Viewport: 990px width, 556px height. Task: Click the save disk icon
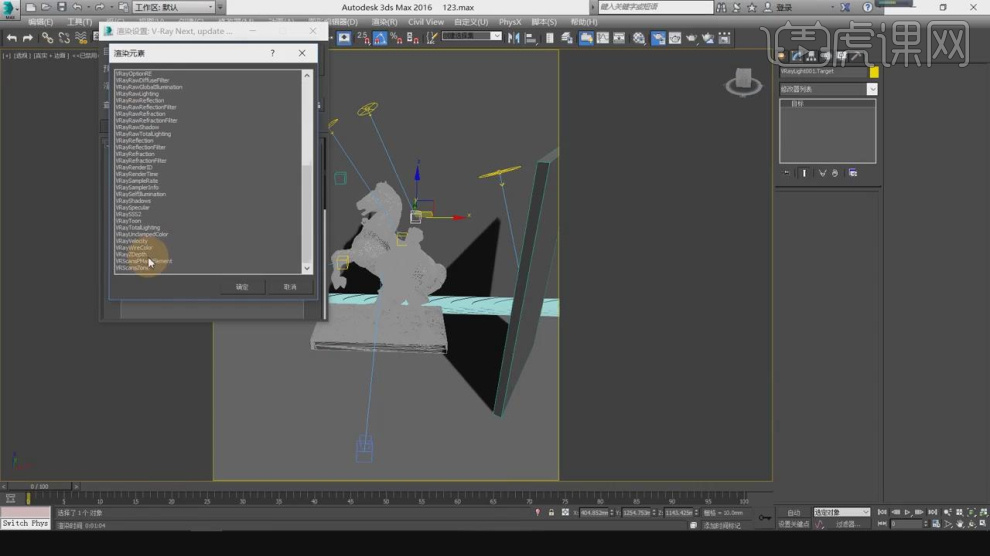[x=61, y=8]
